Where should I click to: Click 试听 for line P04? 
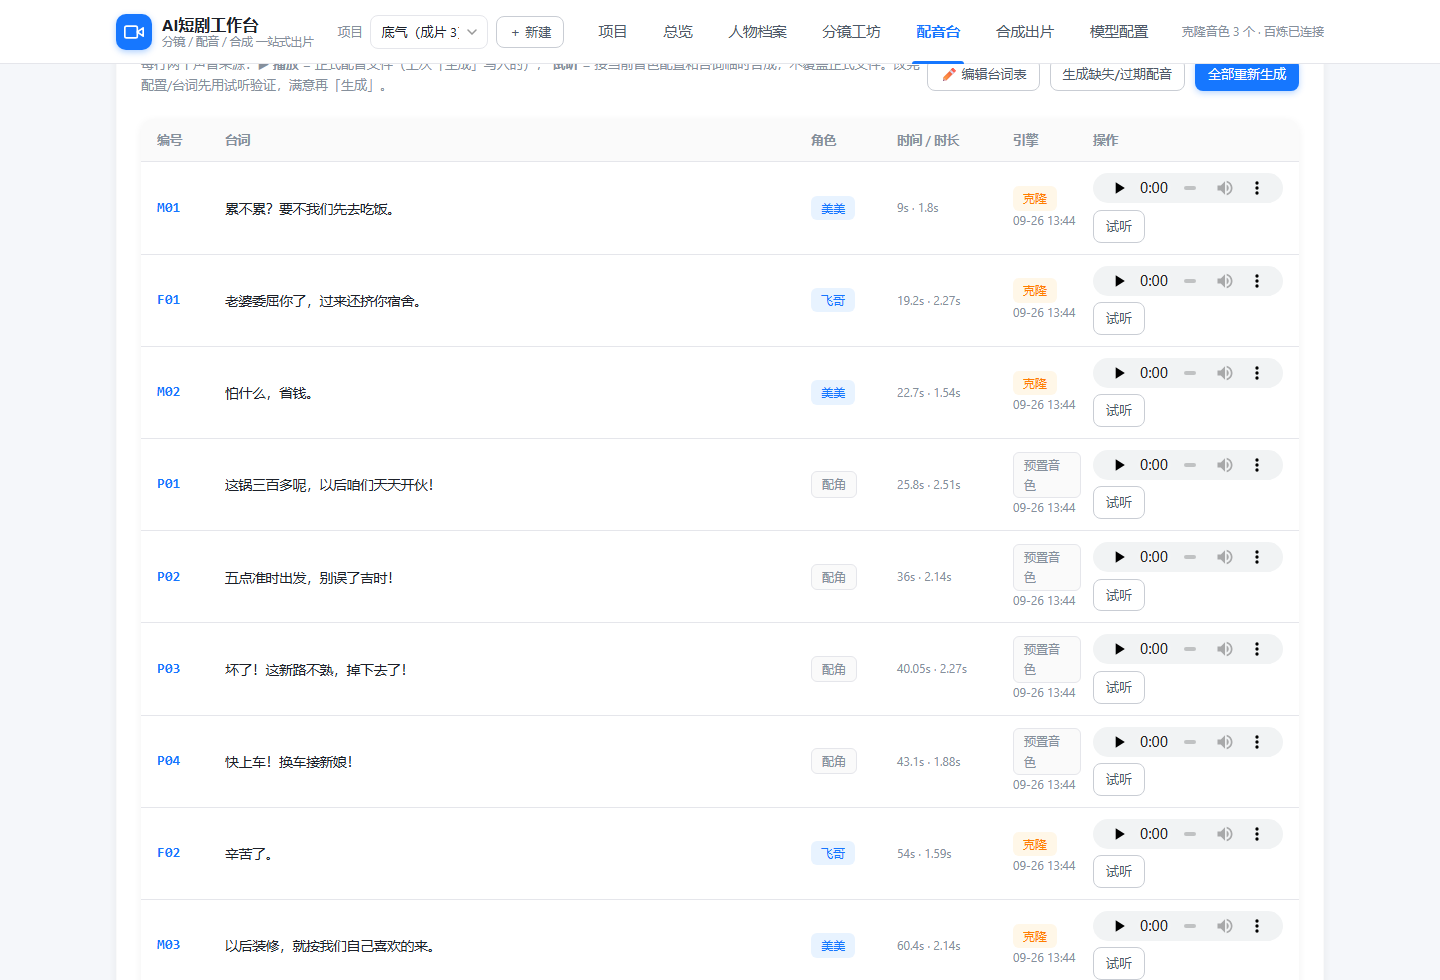(x=1119, y=779)
